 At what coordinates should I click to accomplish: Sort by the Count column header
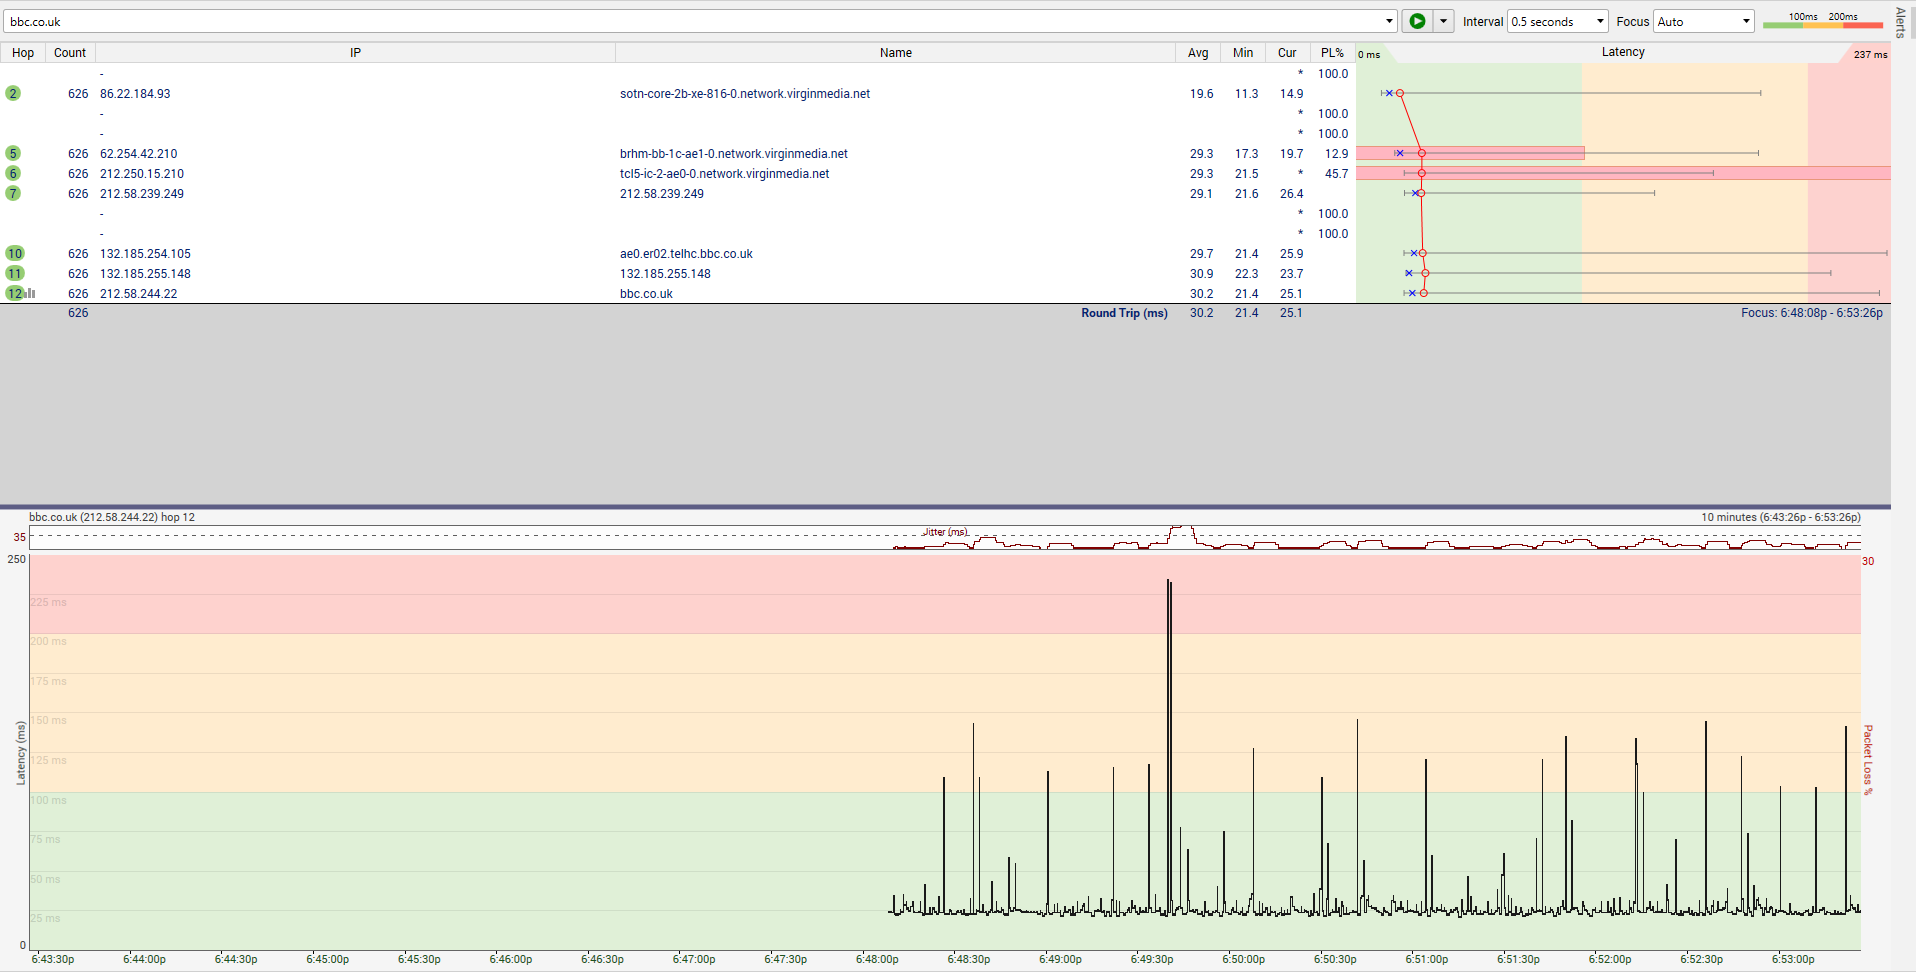[x=70, y=53]
